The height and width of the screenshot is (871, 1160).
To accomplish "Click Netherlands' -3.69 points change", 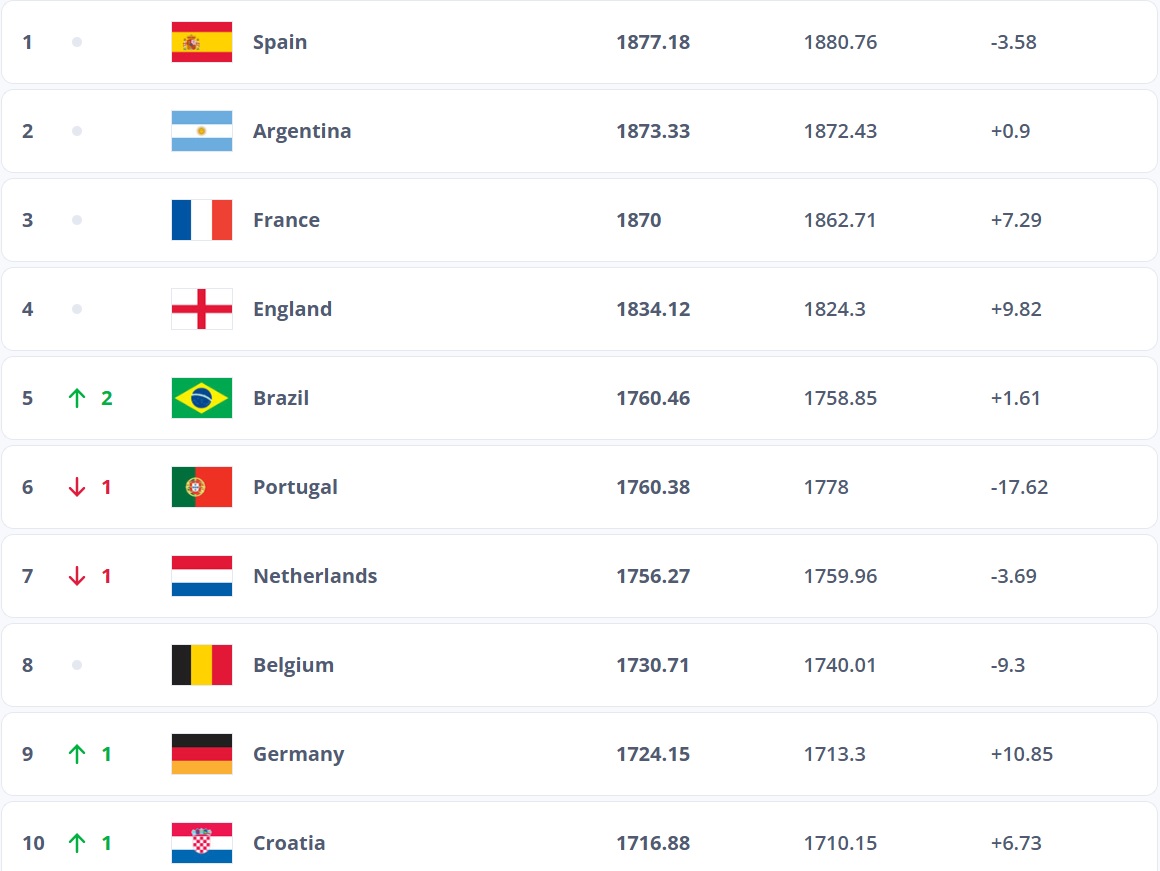I will point(1014,576).
